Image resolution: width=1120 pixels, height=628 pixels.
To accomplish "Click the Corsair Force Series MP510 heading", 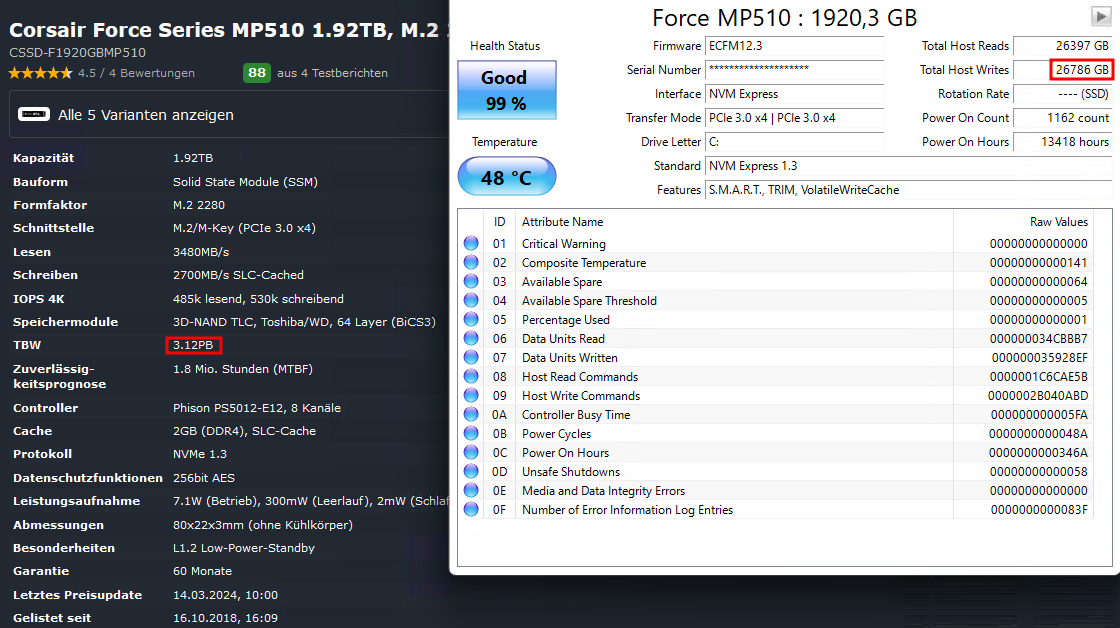I will 229,30.
